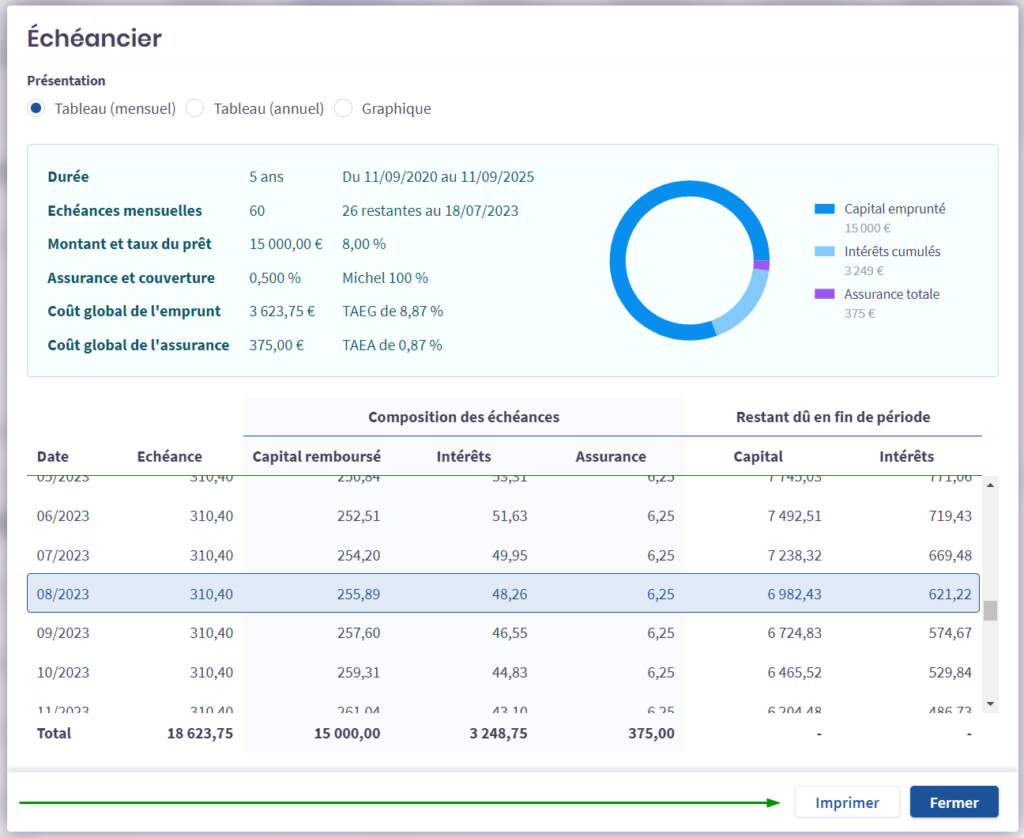
Task: Click the scrollbar down arrow in table
Action: point(991,704)
